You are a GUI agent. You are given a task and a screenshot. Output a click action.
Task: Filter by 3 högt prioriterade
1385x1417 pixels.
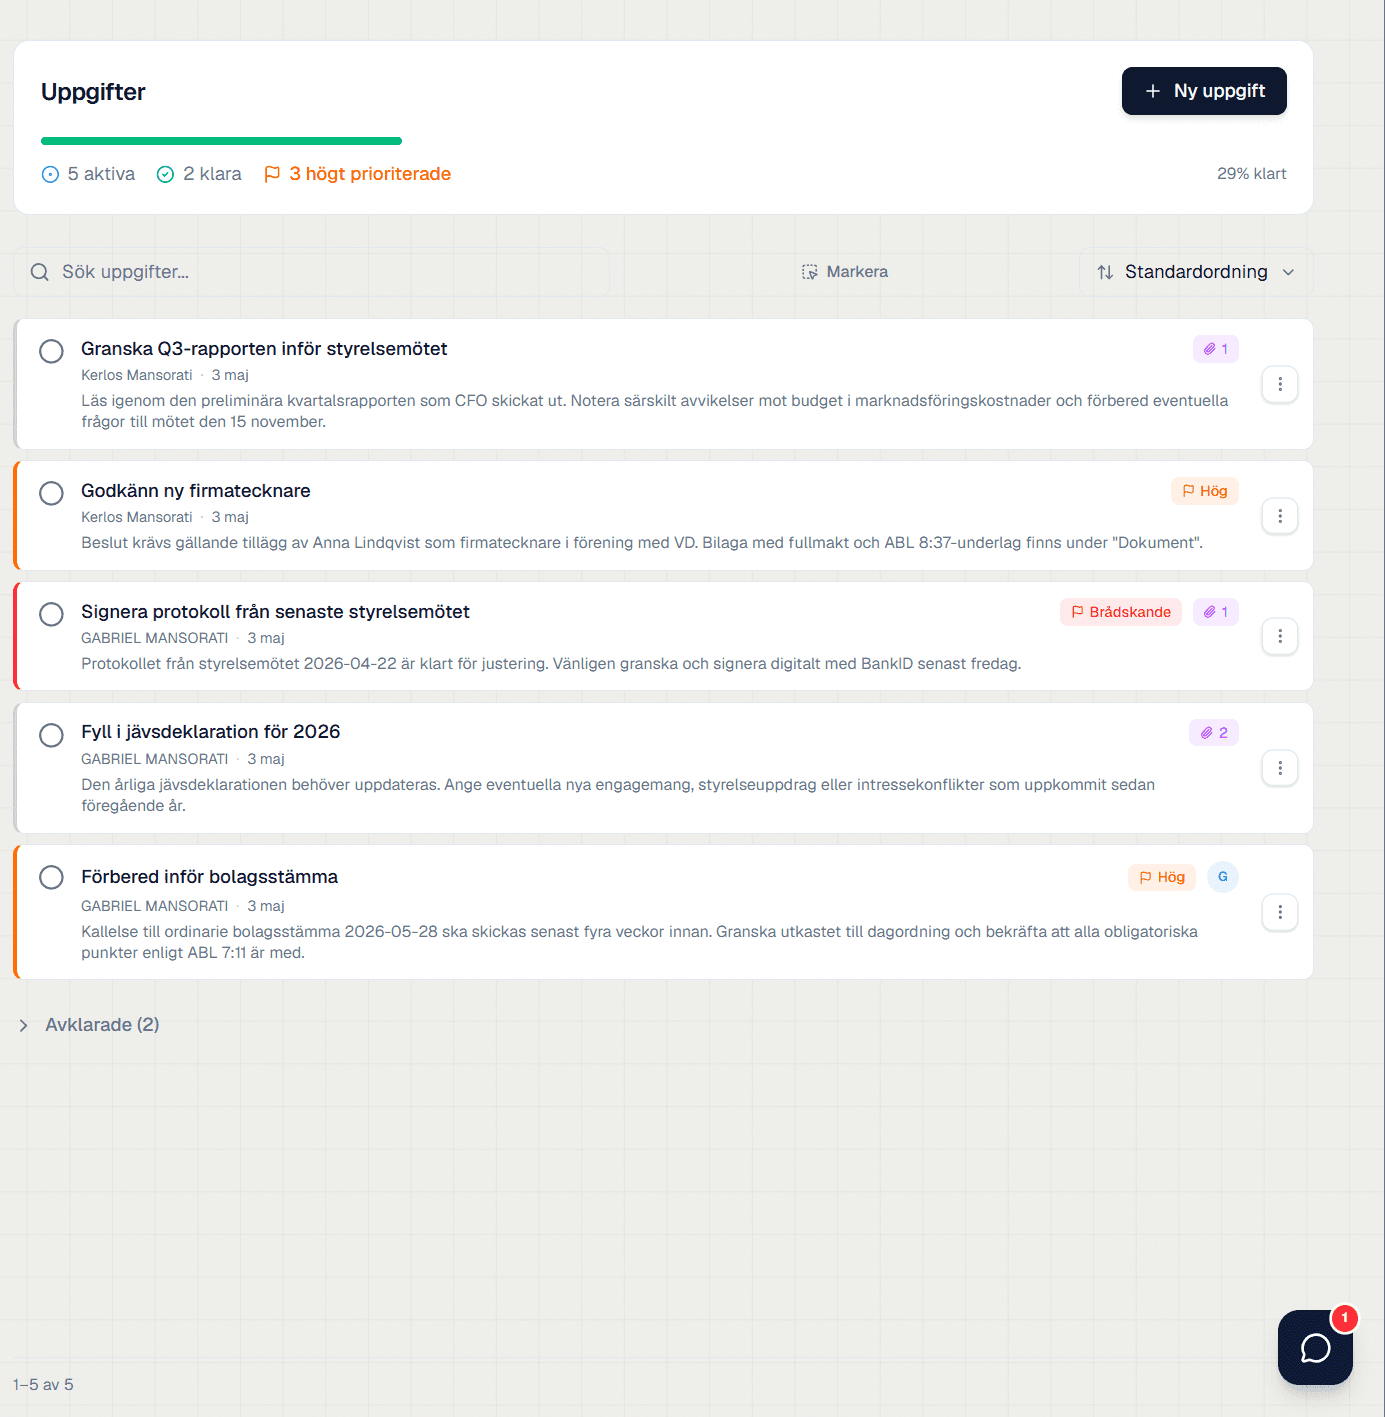(357, 174)
